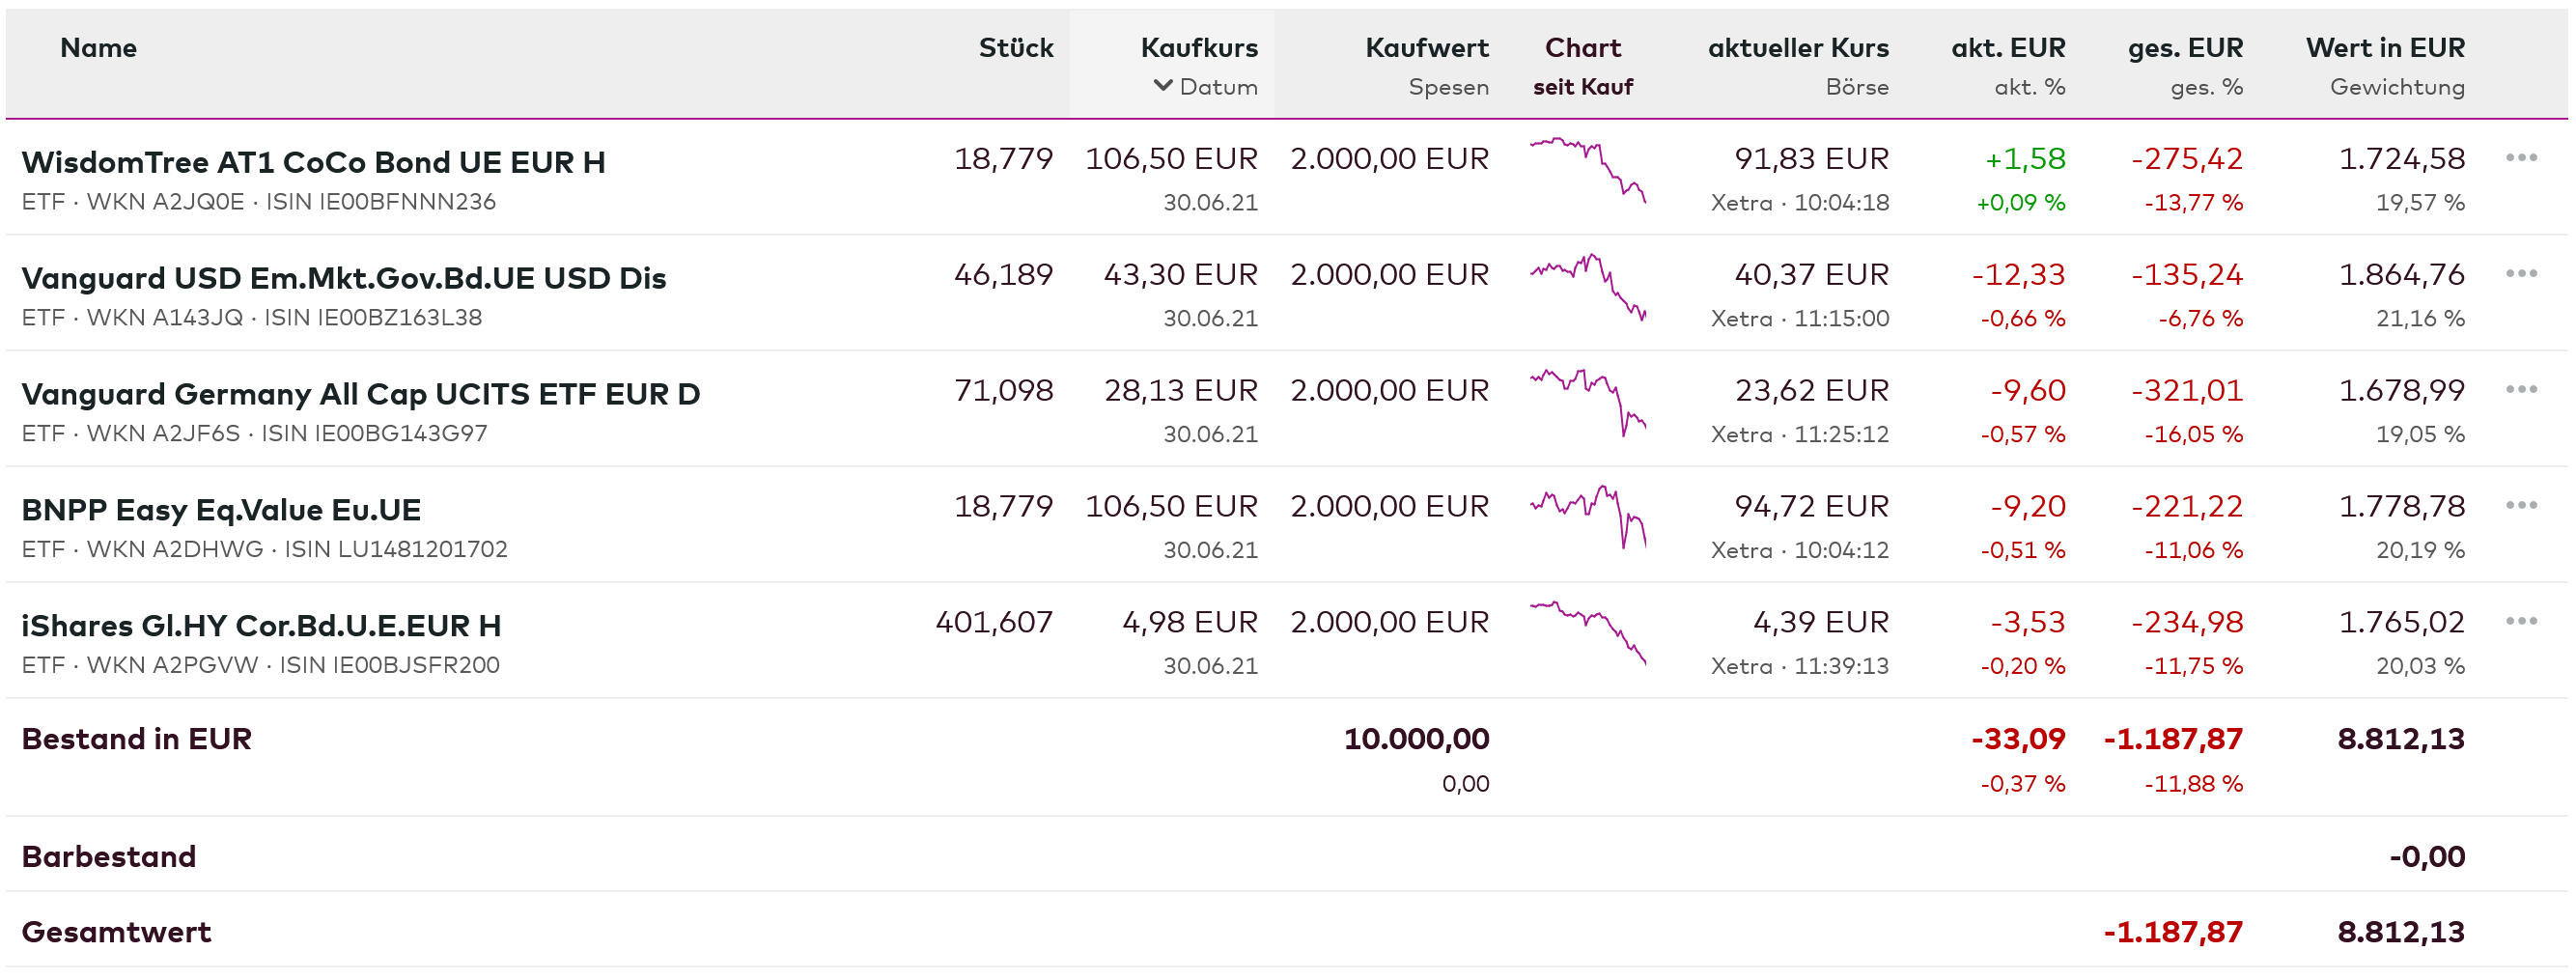The height and width of the screenshot is (979, 2576).
Task: View Vanguard USD Em.Mkt sparkline chart
Action: pos(1587,287)
